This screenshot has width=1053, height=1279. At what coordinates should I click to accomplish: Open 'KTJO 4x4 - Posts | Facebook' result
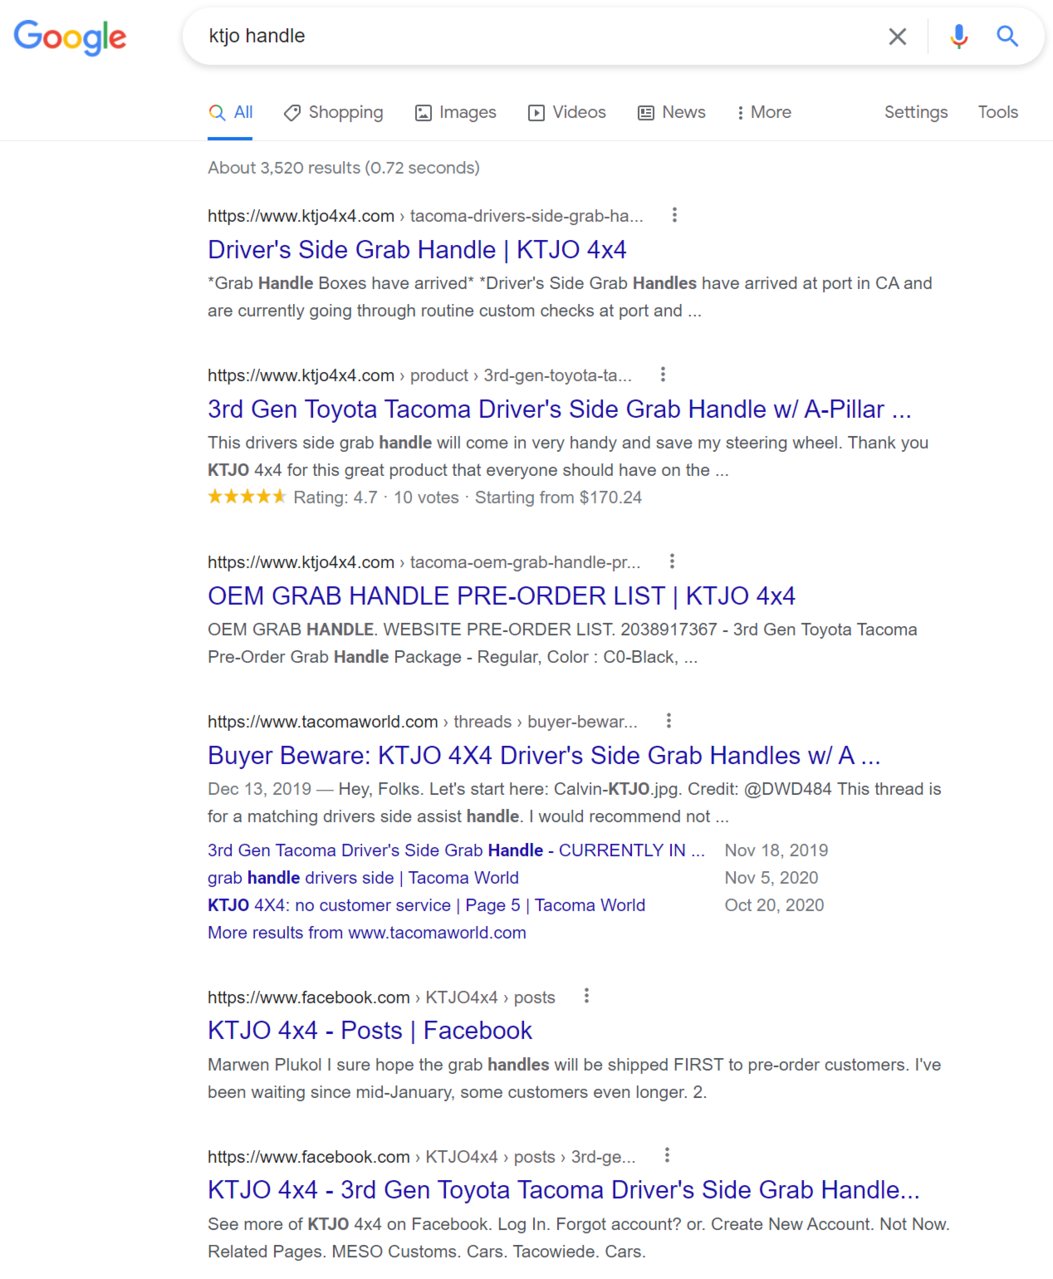click(370, 1031)
